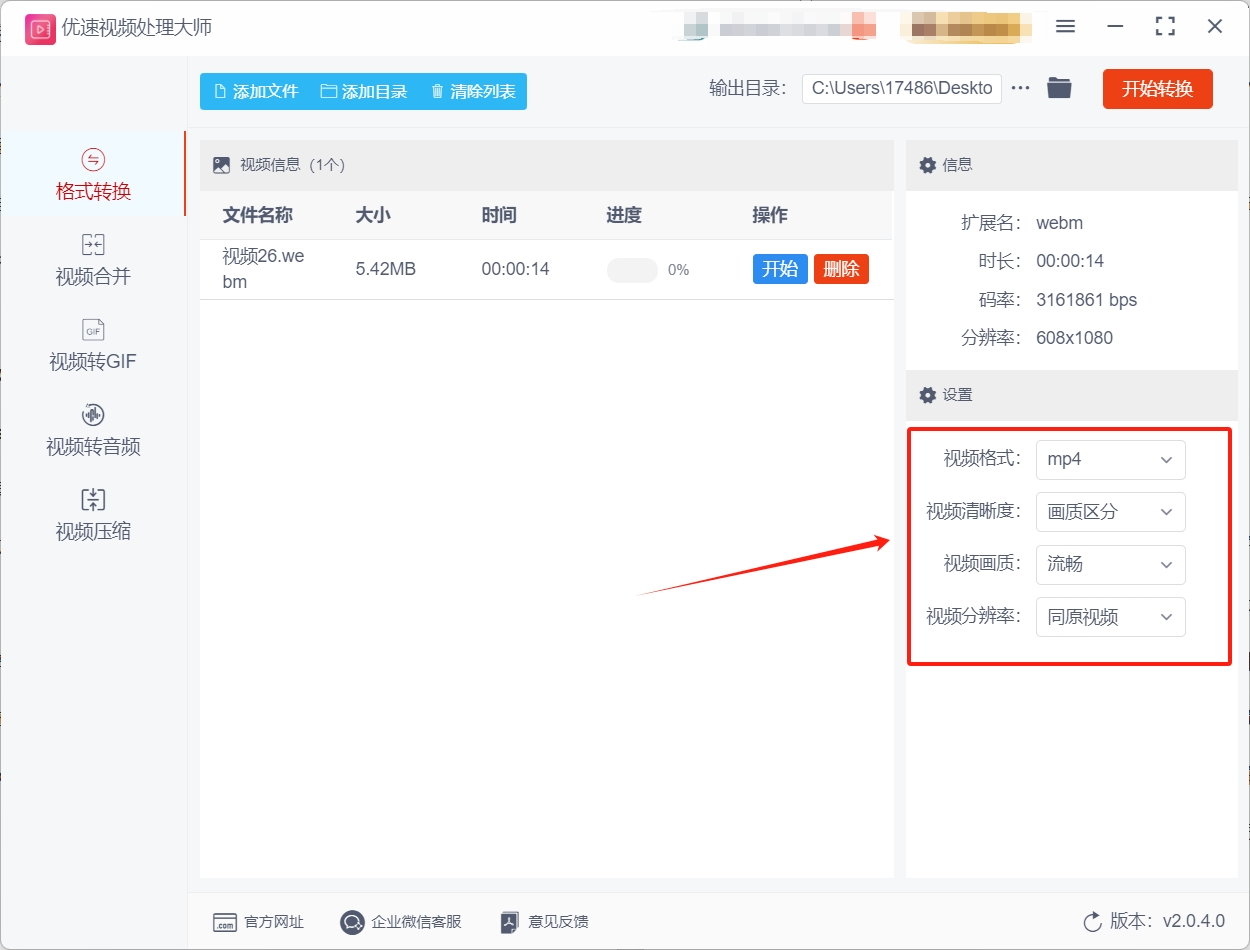Click the 00:00:14 time cell in file row

(x=515, y=269)
